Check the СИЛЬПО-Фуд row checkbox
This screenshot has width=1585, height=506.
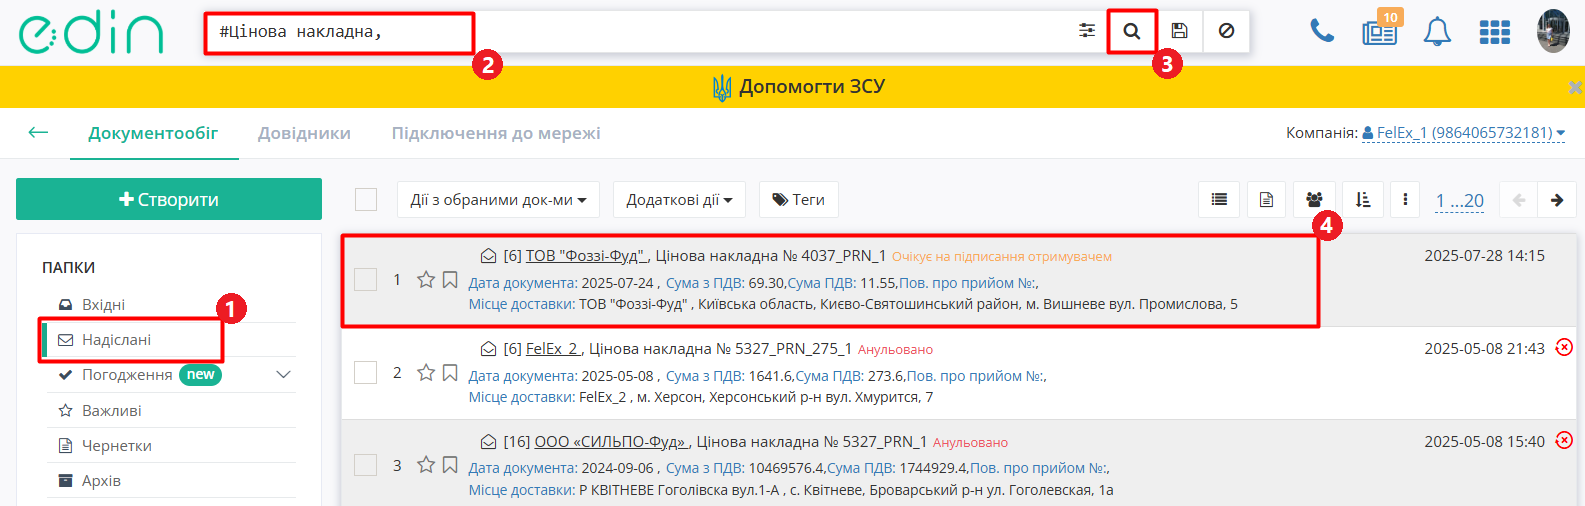(x=366, y=465)
